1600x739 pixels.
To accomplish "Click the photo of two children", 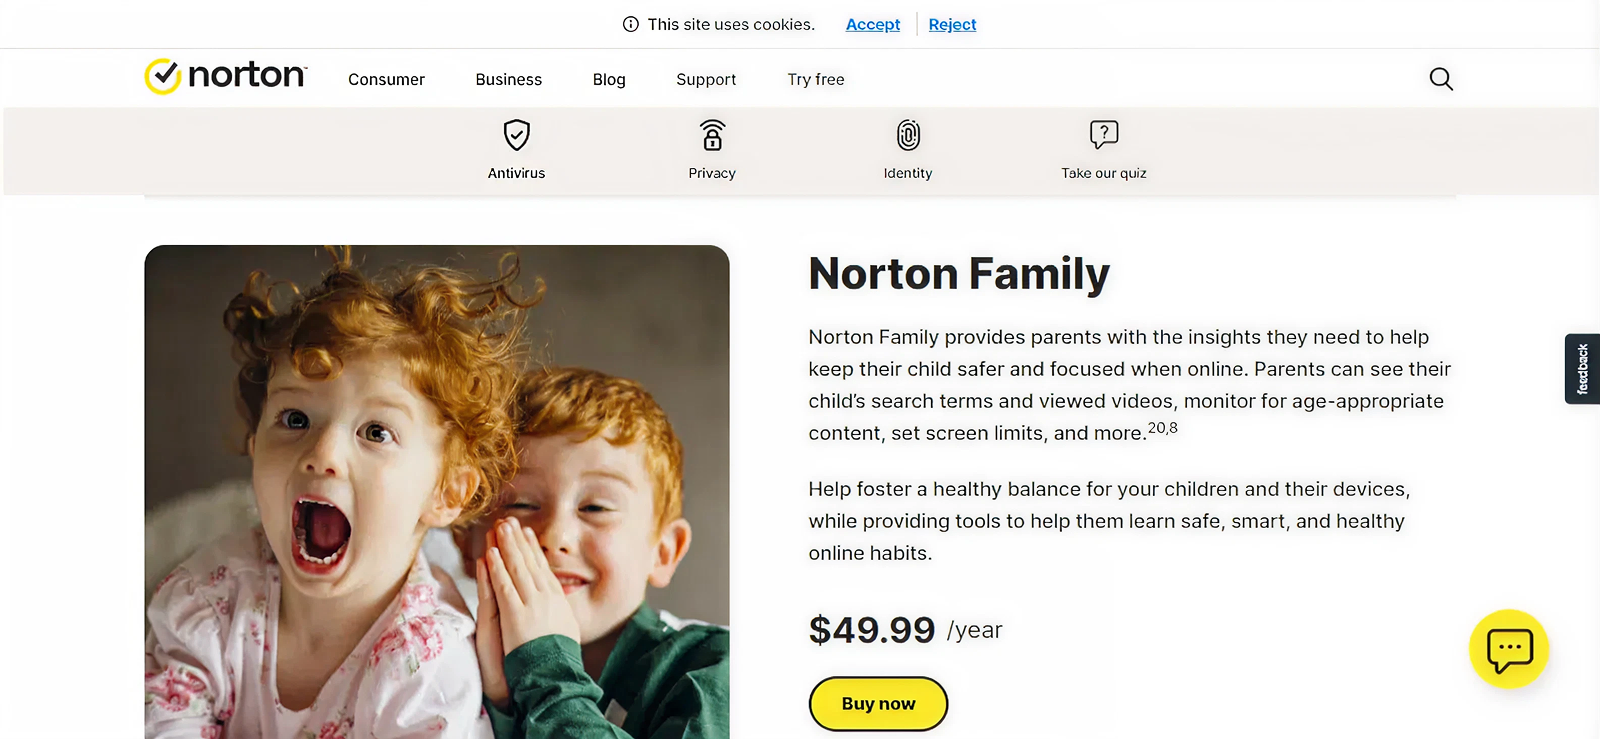I will 437,492.
